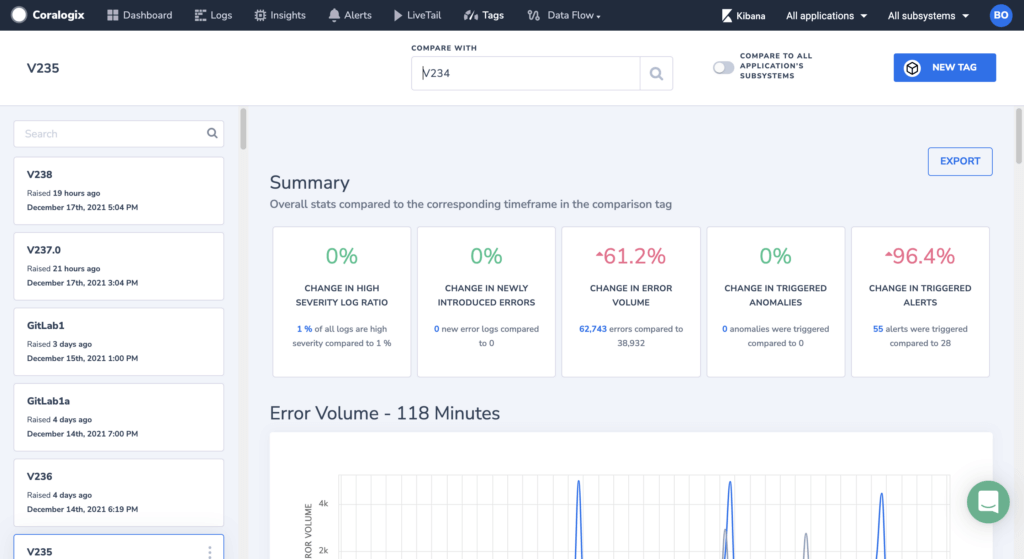Viewport: 1024px width, 559px height.
Task: Click the sidebar tag Search field
Action: point(118,133)
